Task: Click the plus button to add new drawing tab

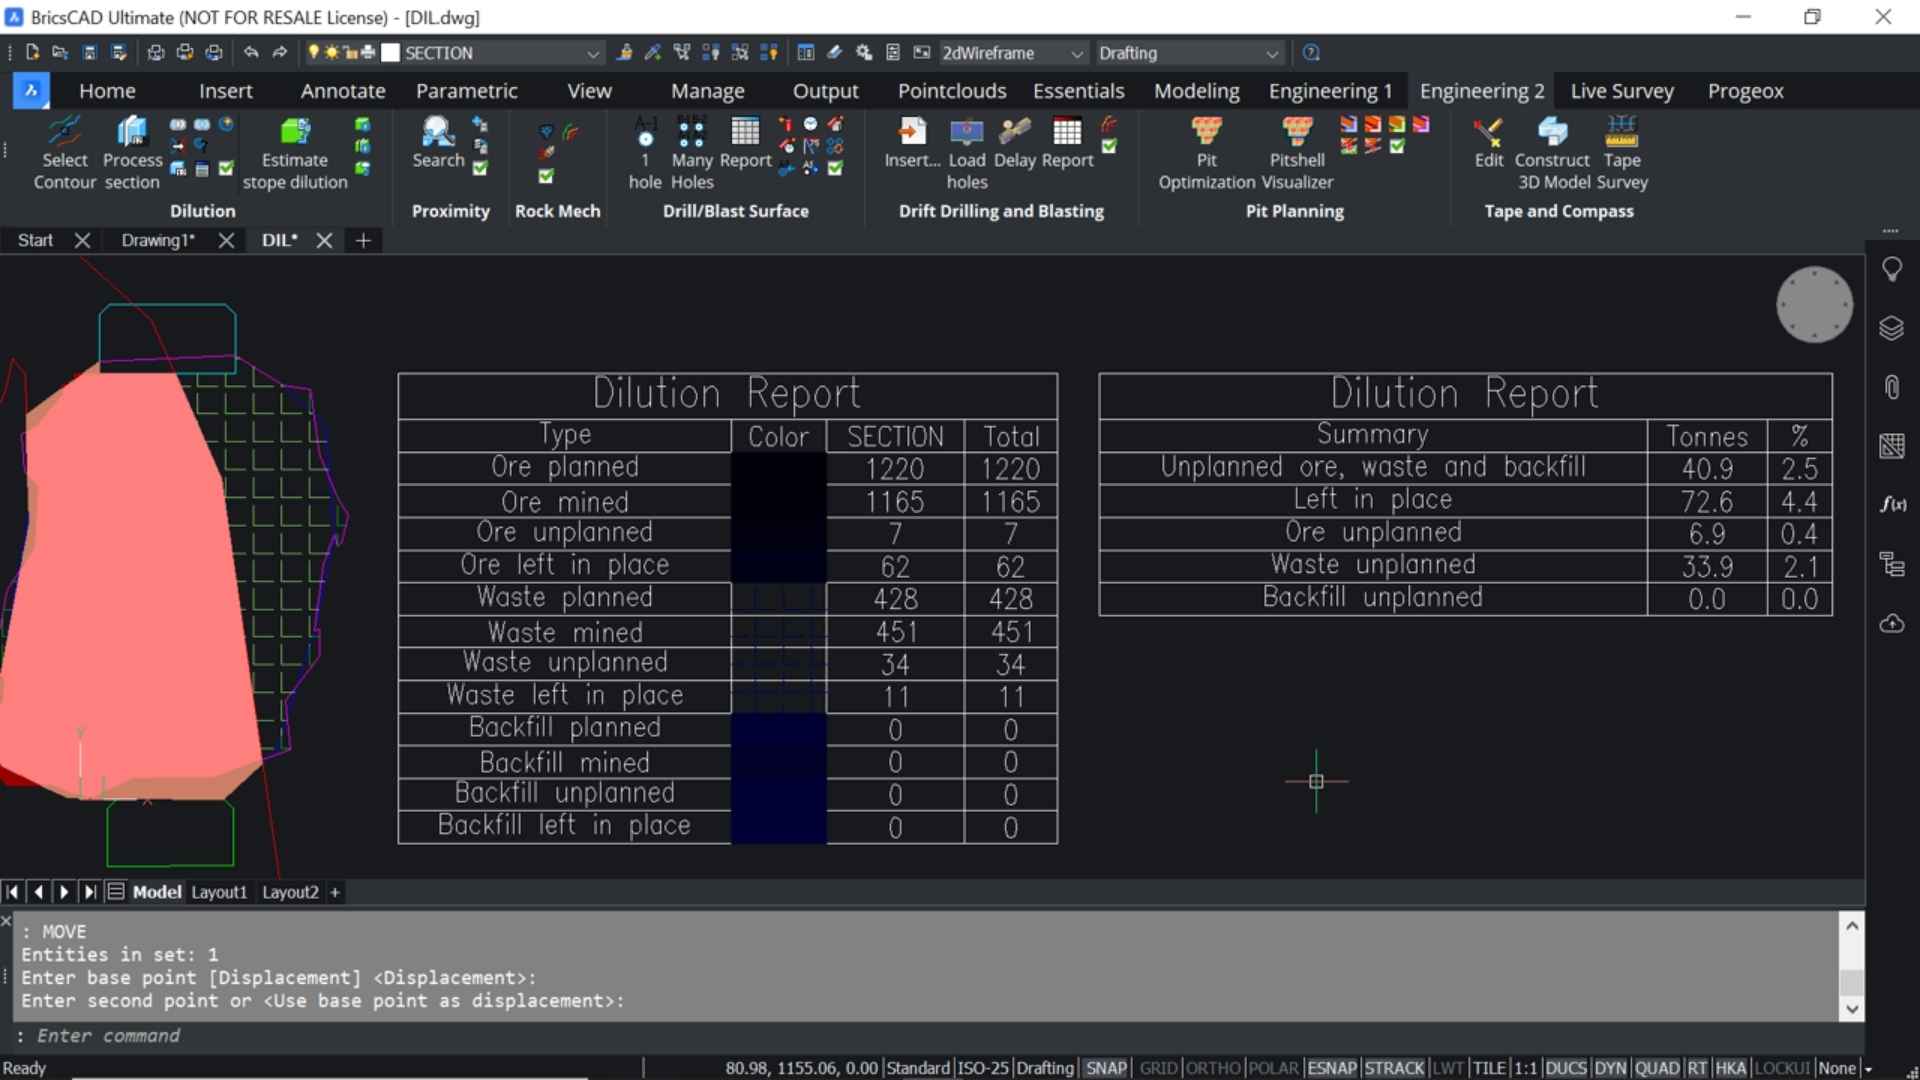Action: click(362, 240)
